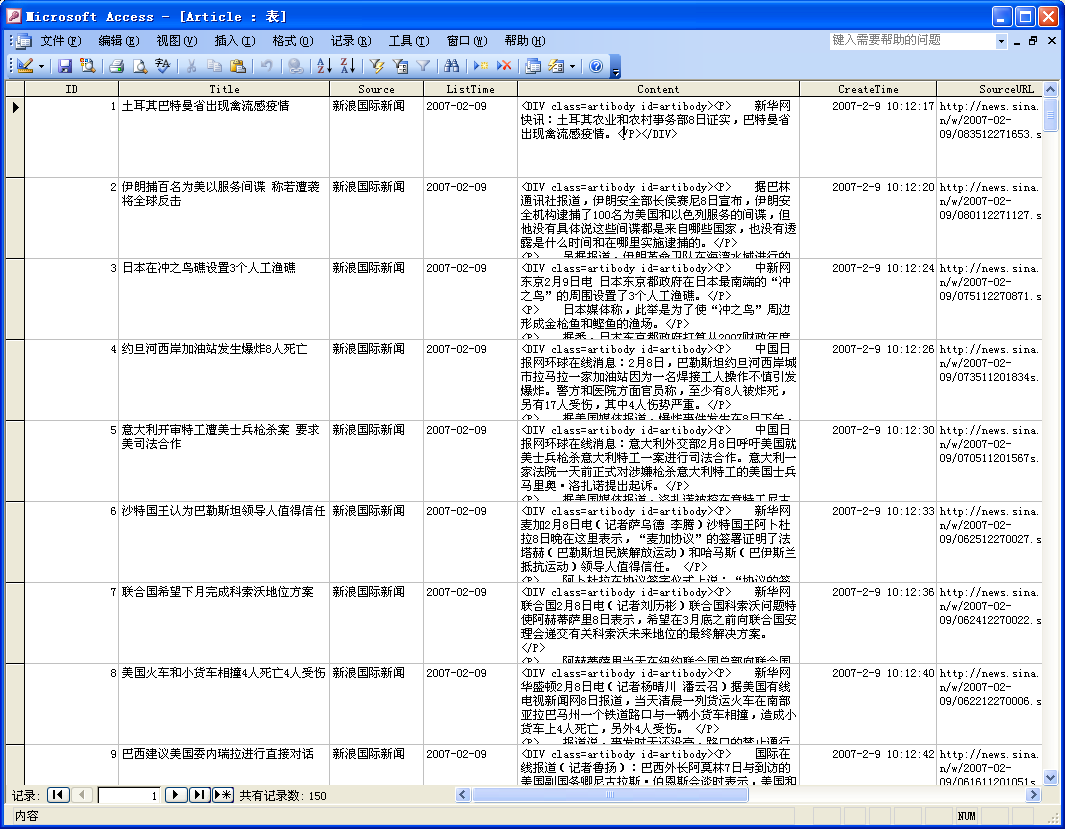Click the Content column header
The width and height of the screenshot is (1065, 830).
click(658, 89)
